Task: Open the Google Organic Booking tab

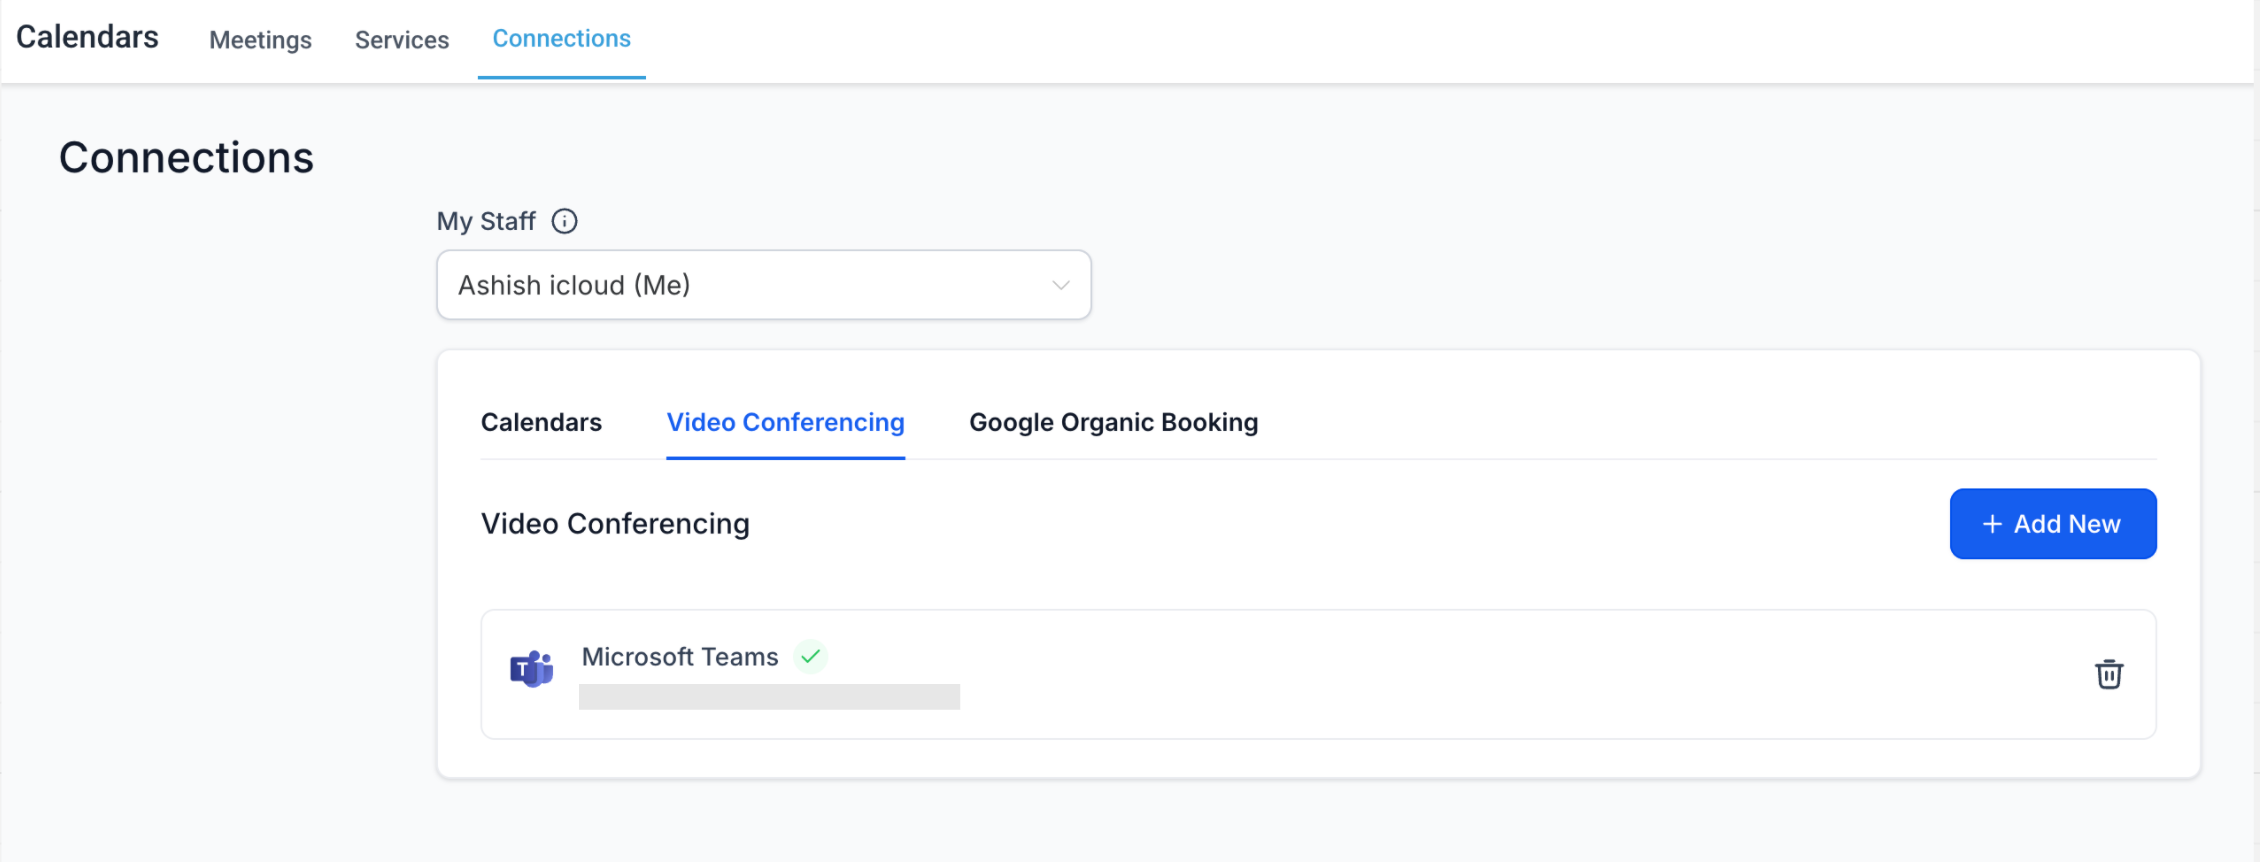Action: point(1113,422)
